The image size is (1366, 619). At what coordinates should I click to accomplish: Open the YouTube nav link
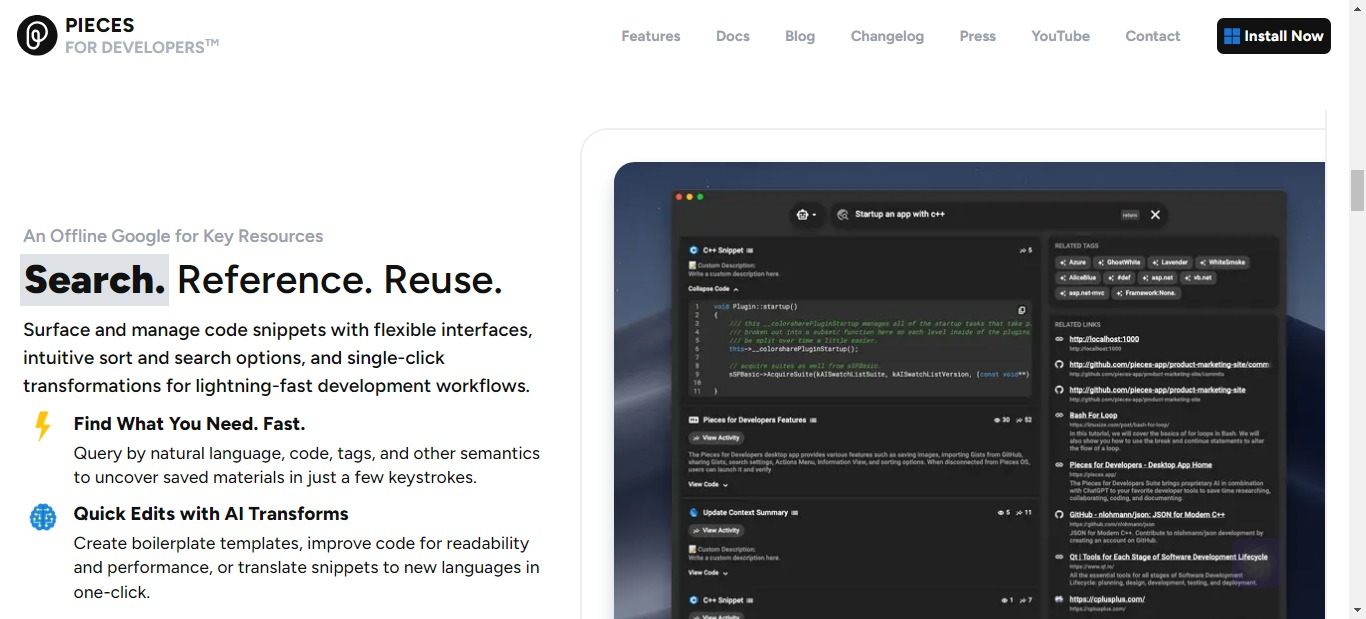coord(1061,36)
